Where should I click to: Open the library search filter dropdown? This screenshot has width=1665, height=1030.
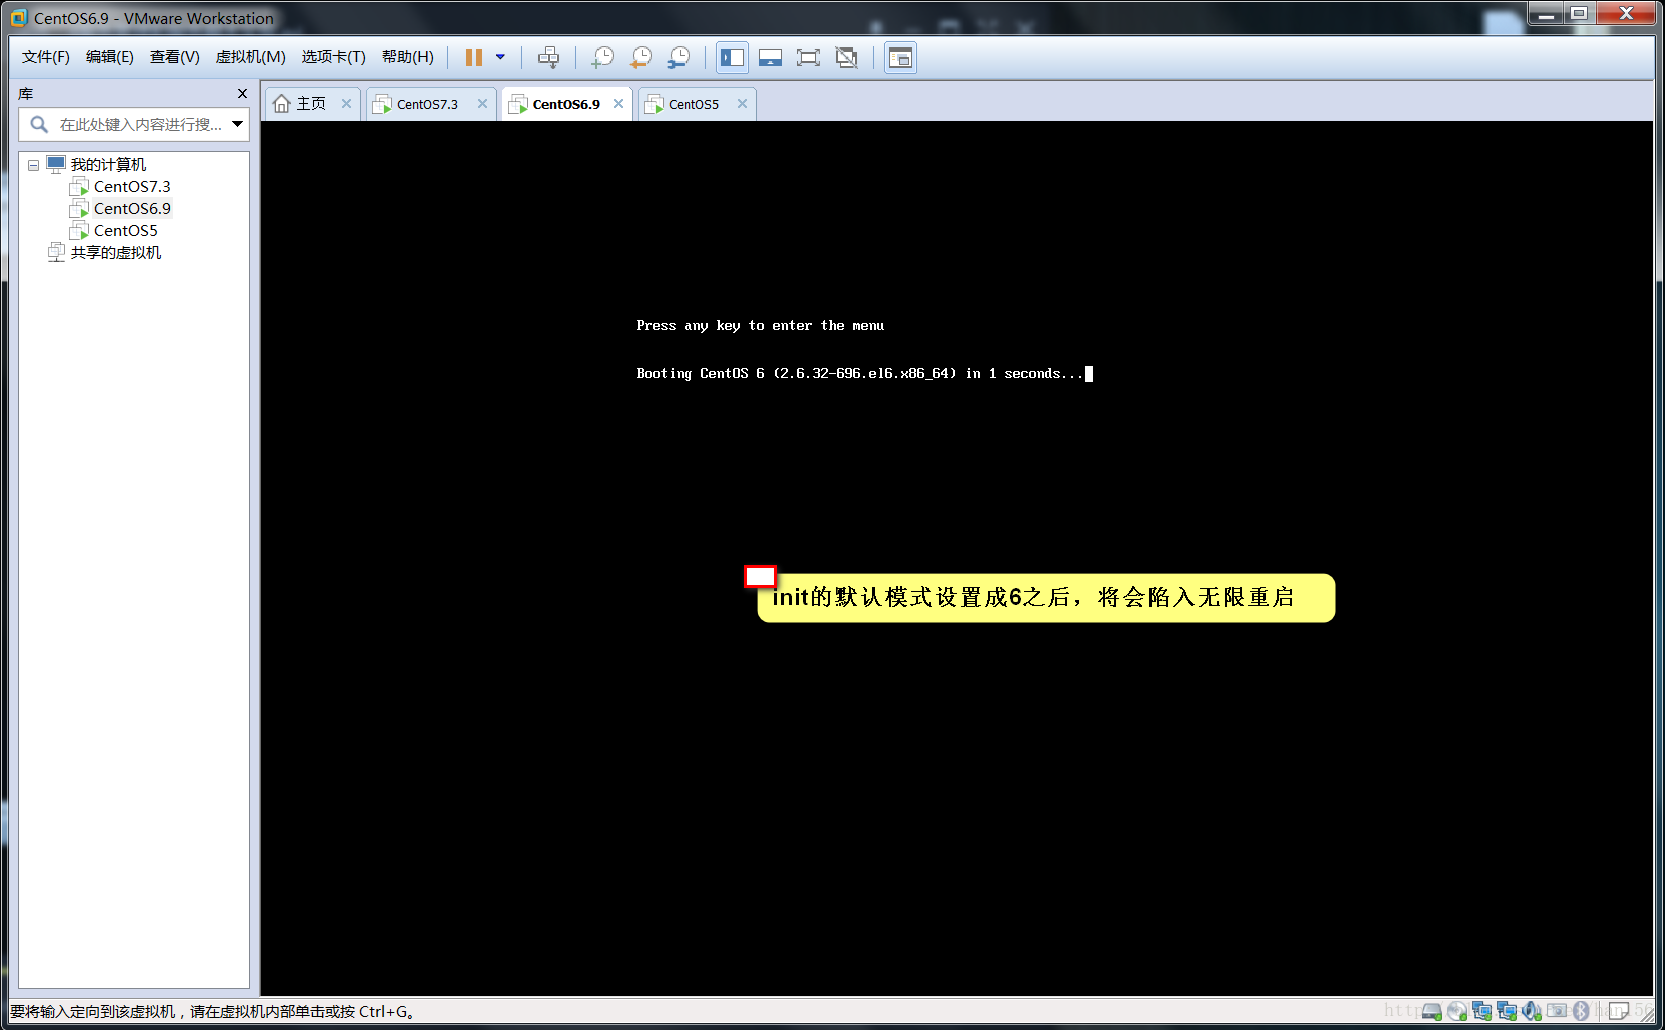[238, 124]
